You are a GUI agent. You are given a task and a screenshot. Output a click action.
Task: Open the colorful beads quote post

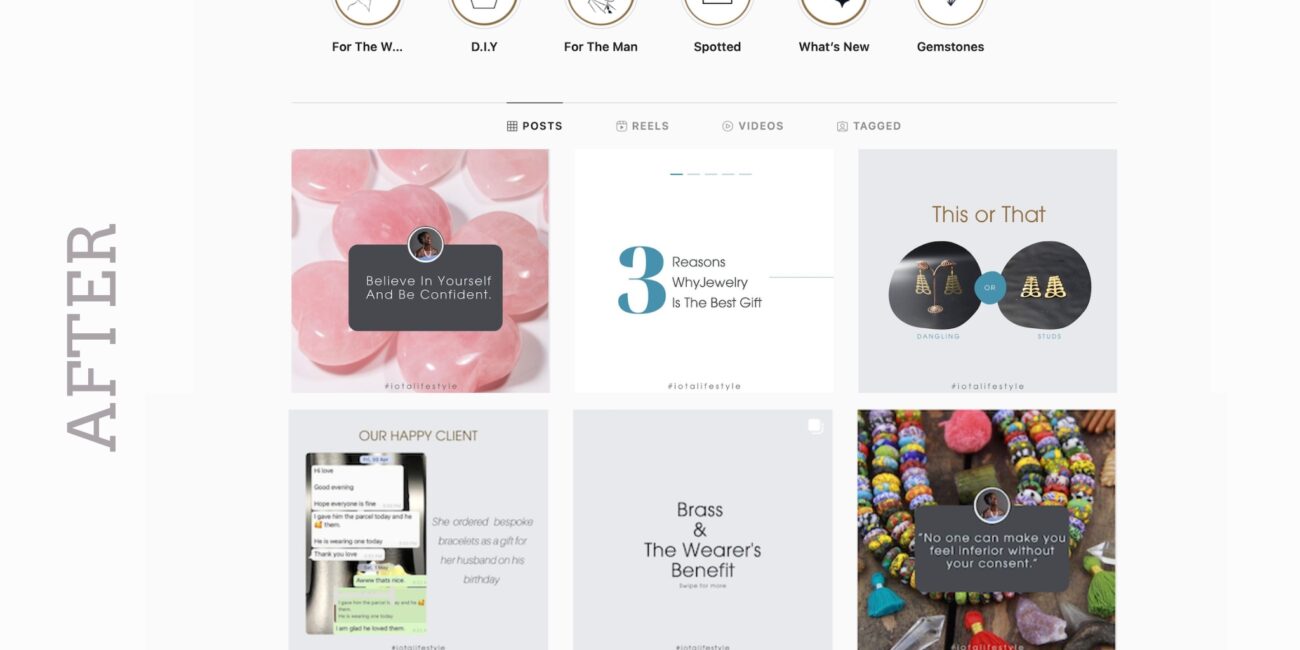pyautogui.click(x=986, y=530)
